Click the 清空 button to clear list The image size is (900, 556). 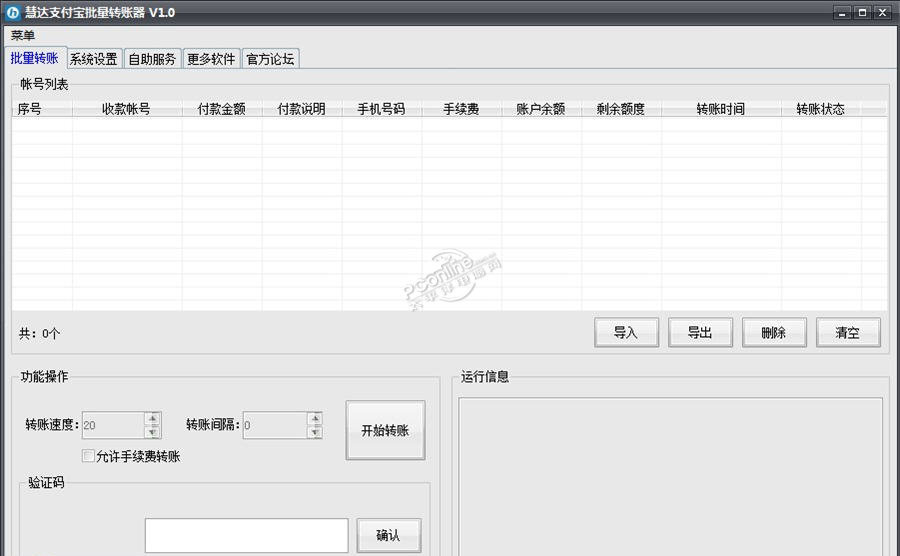click(x=848, y=332)
